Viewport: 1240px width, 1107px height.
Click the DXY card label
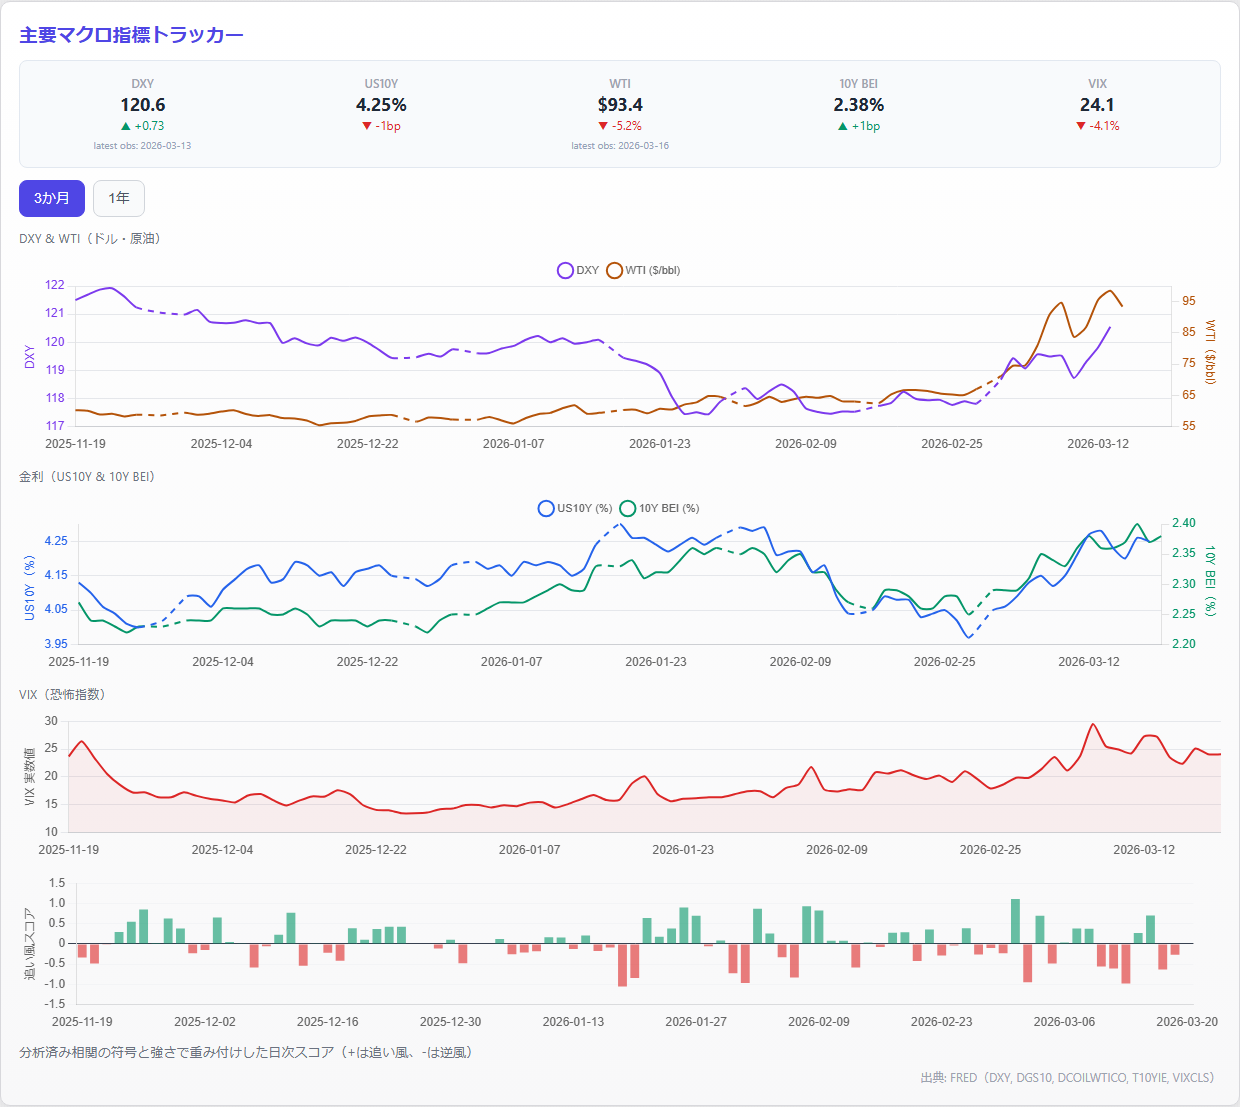[143, 84]
